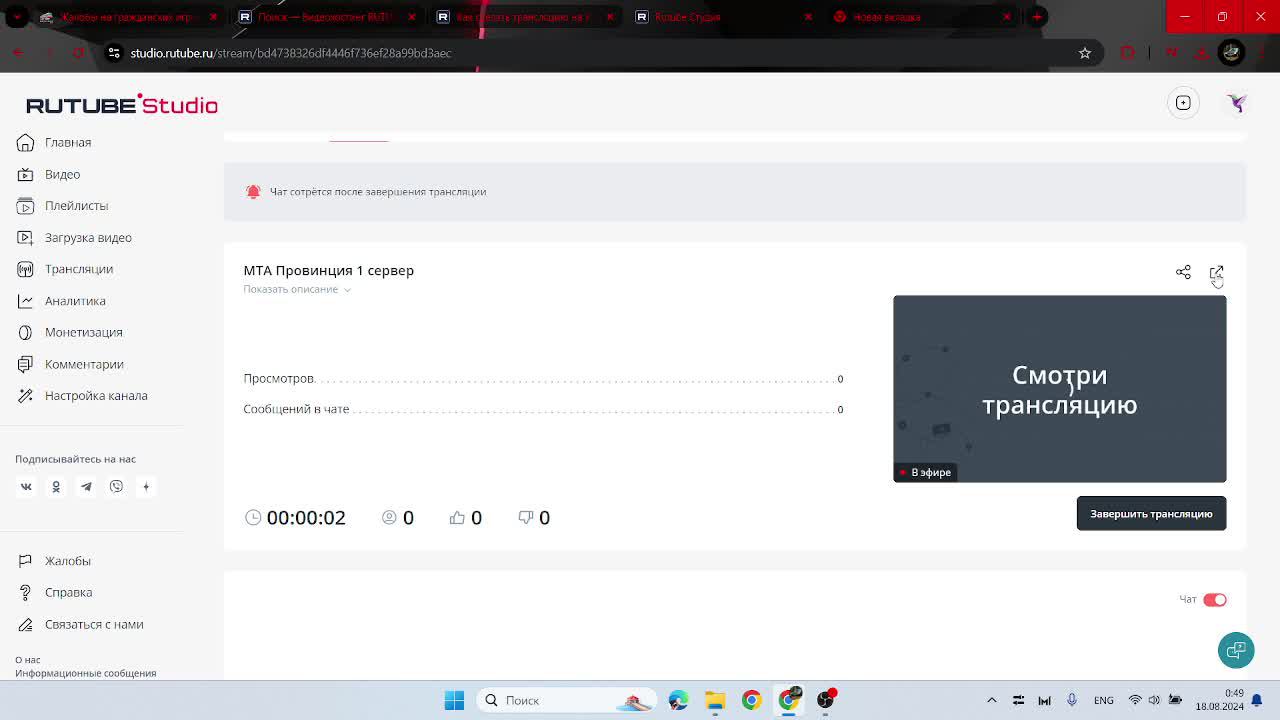Screen dimensions: 1280x720
Task: Click the add video icon in header
Action: 1183,103
